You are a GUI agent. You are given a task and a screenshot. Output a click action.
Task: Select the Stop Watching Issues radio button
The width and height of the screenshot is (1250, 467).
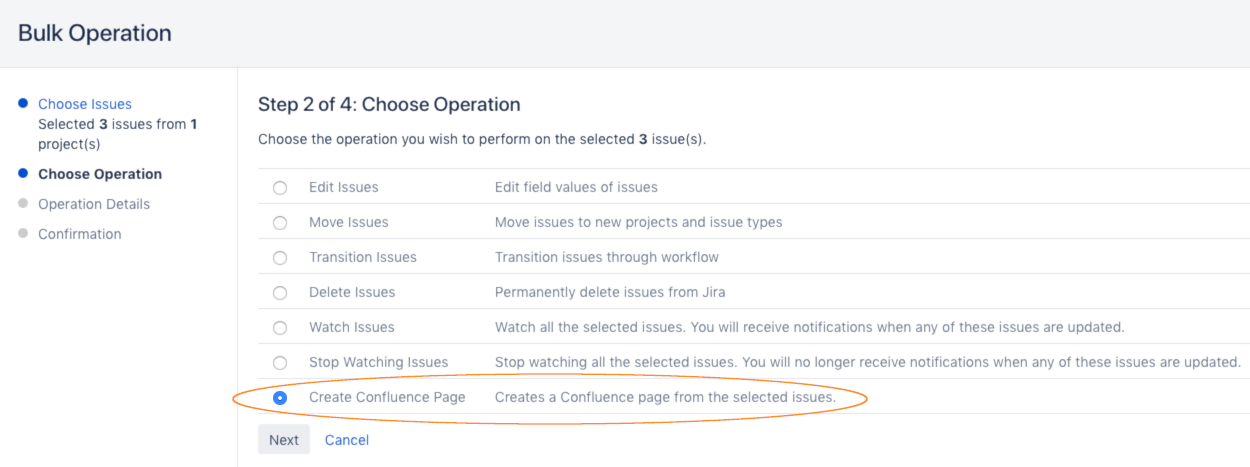click(x=280, y=362)
